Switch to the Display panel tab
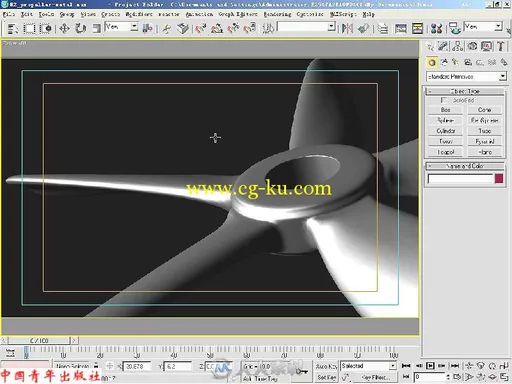512x384 pixels. click(486, 46)
